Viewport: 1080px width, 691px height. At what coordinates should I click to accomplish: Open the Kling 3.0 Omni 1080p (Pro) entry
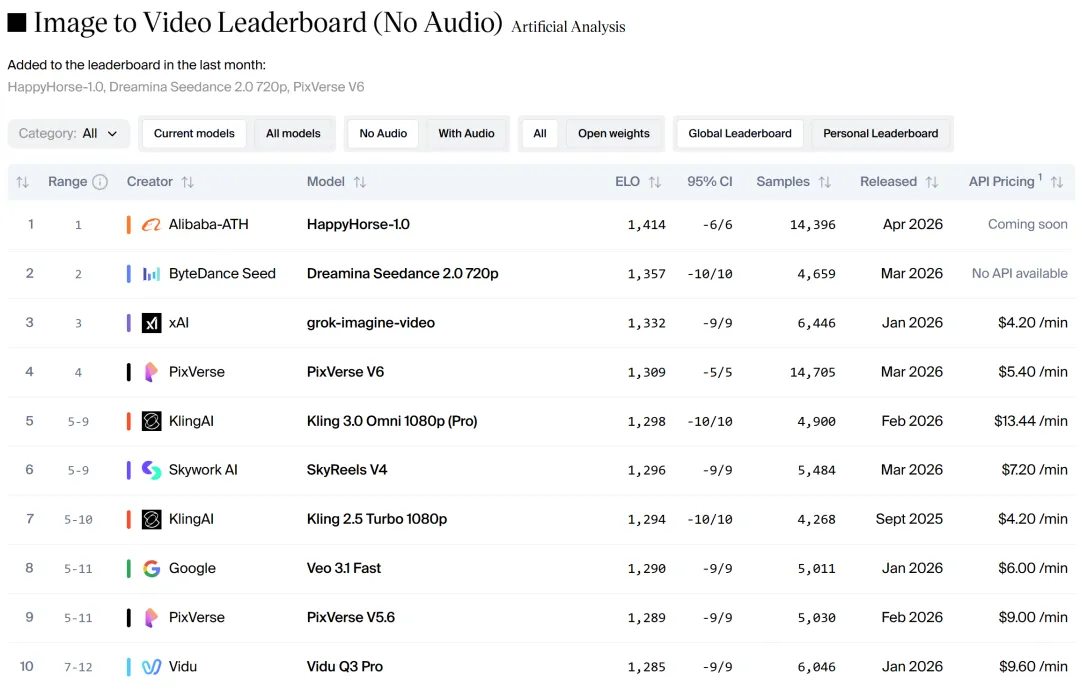pos(392,421)
